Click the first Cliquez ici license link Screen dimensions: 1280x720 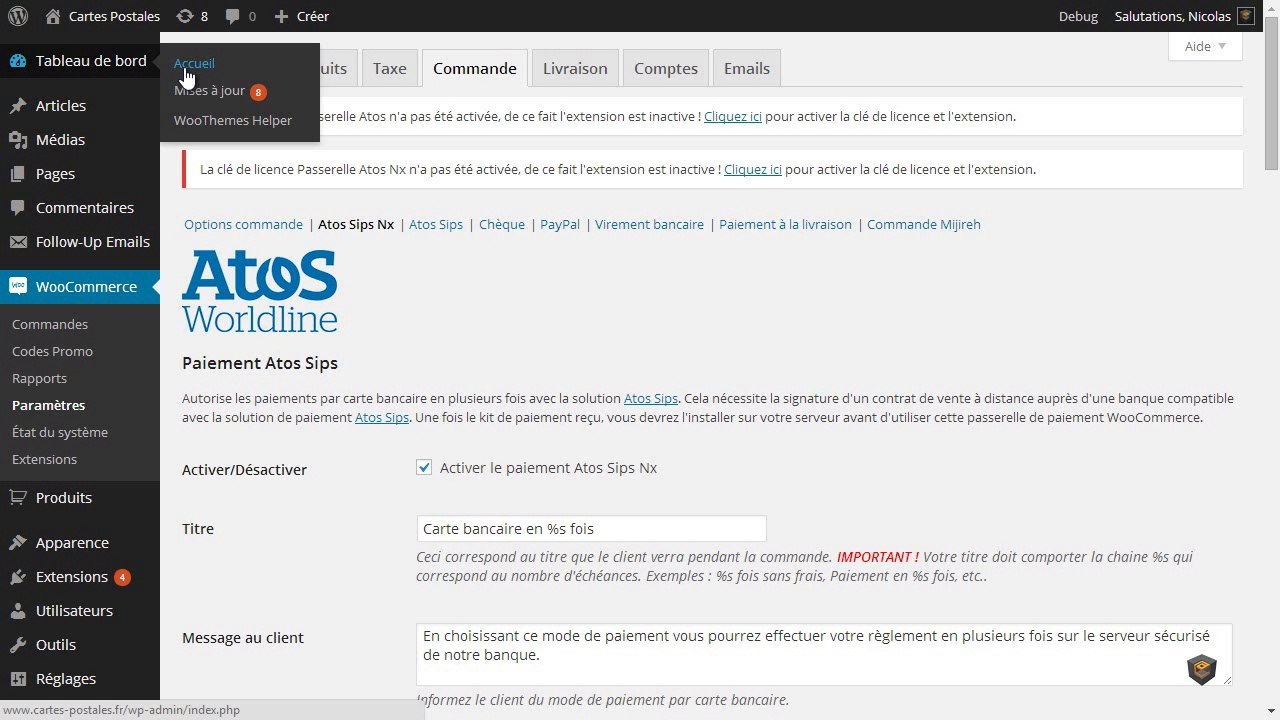733,116
